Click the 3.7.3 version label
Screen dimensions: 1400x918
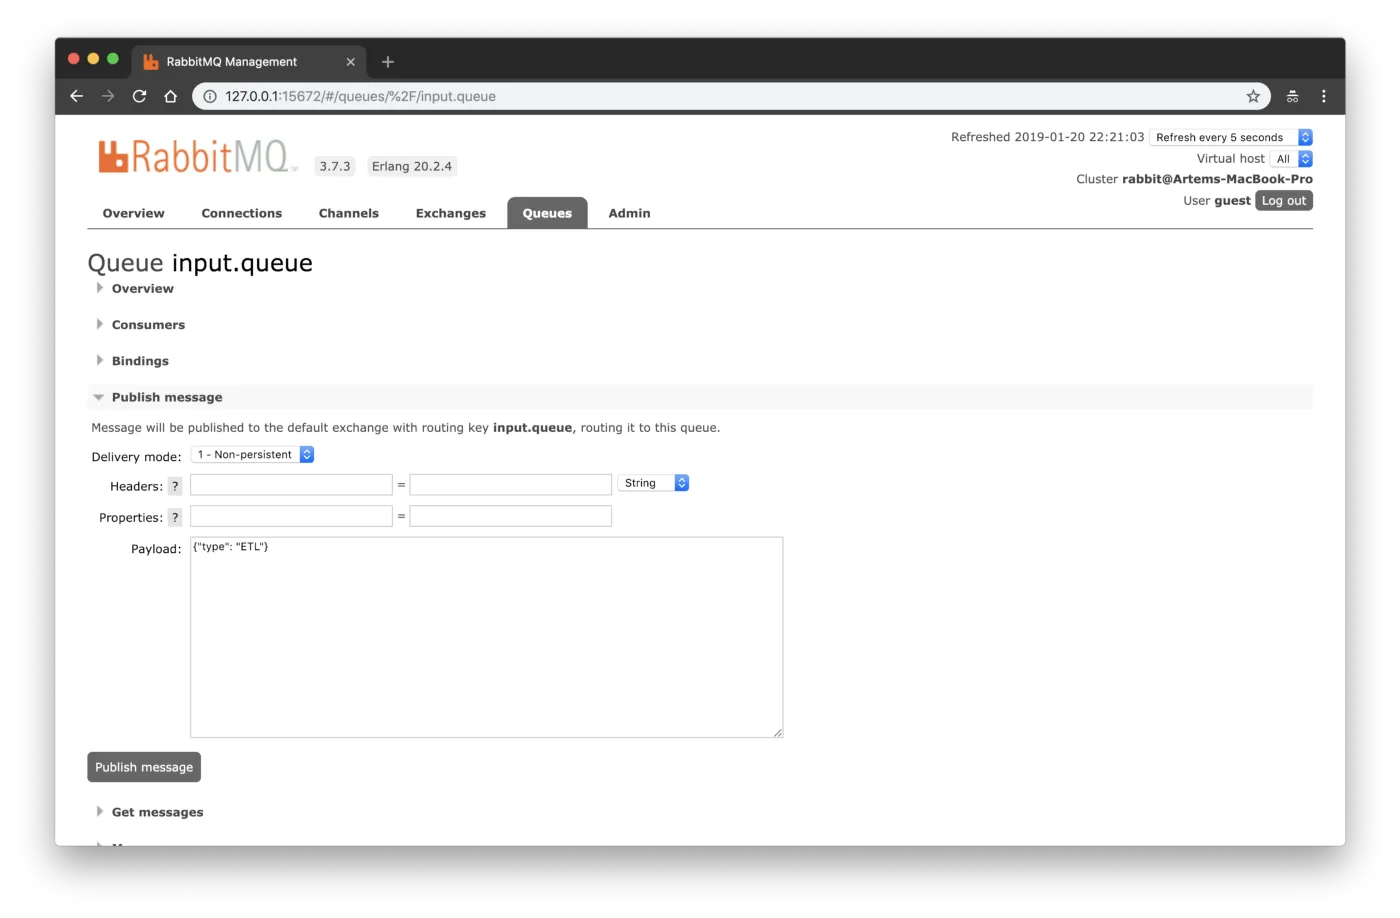pyautogui.click(x=335, y=166)
